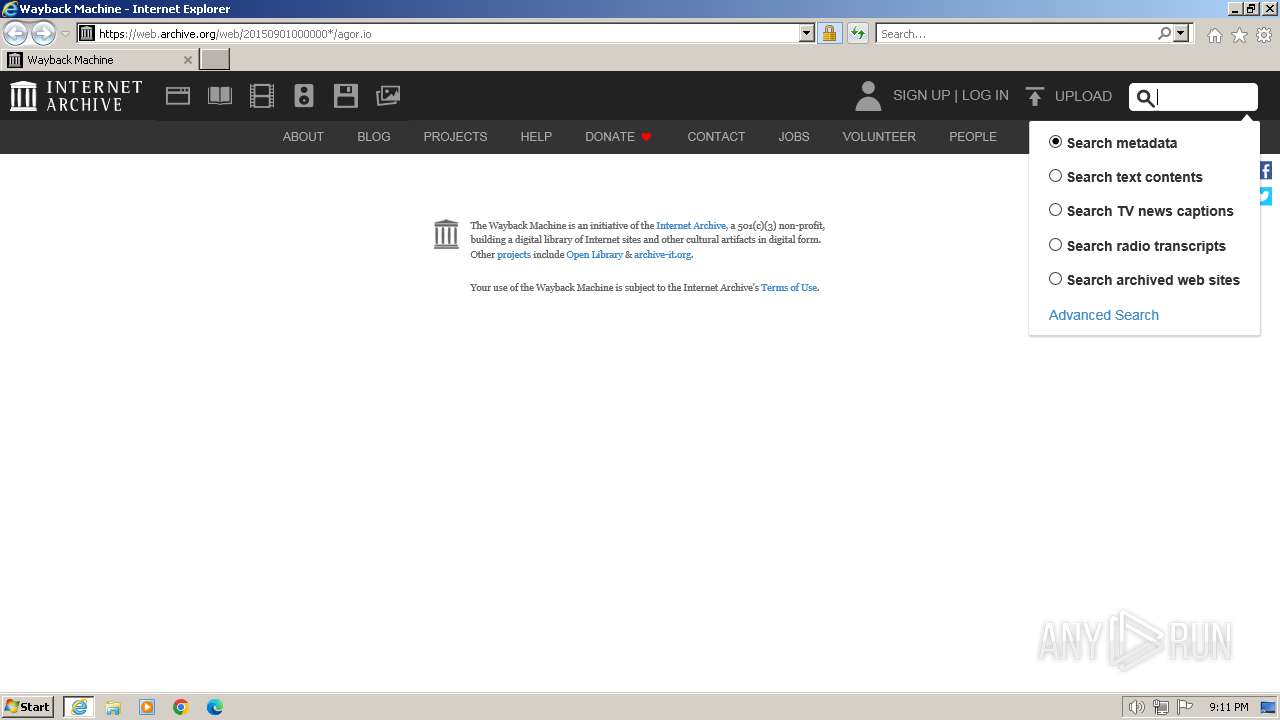Open the Terms of Use link
1280x720 pixels.
tap(789, 288)
